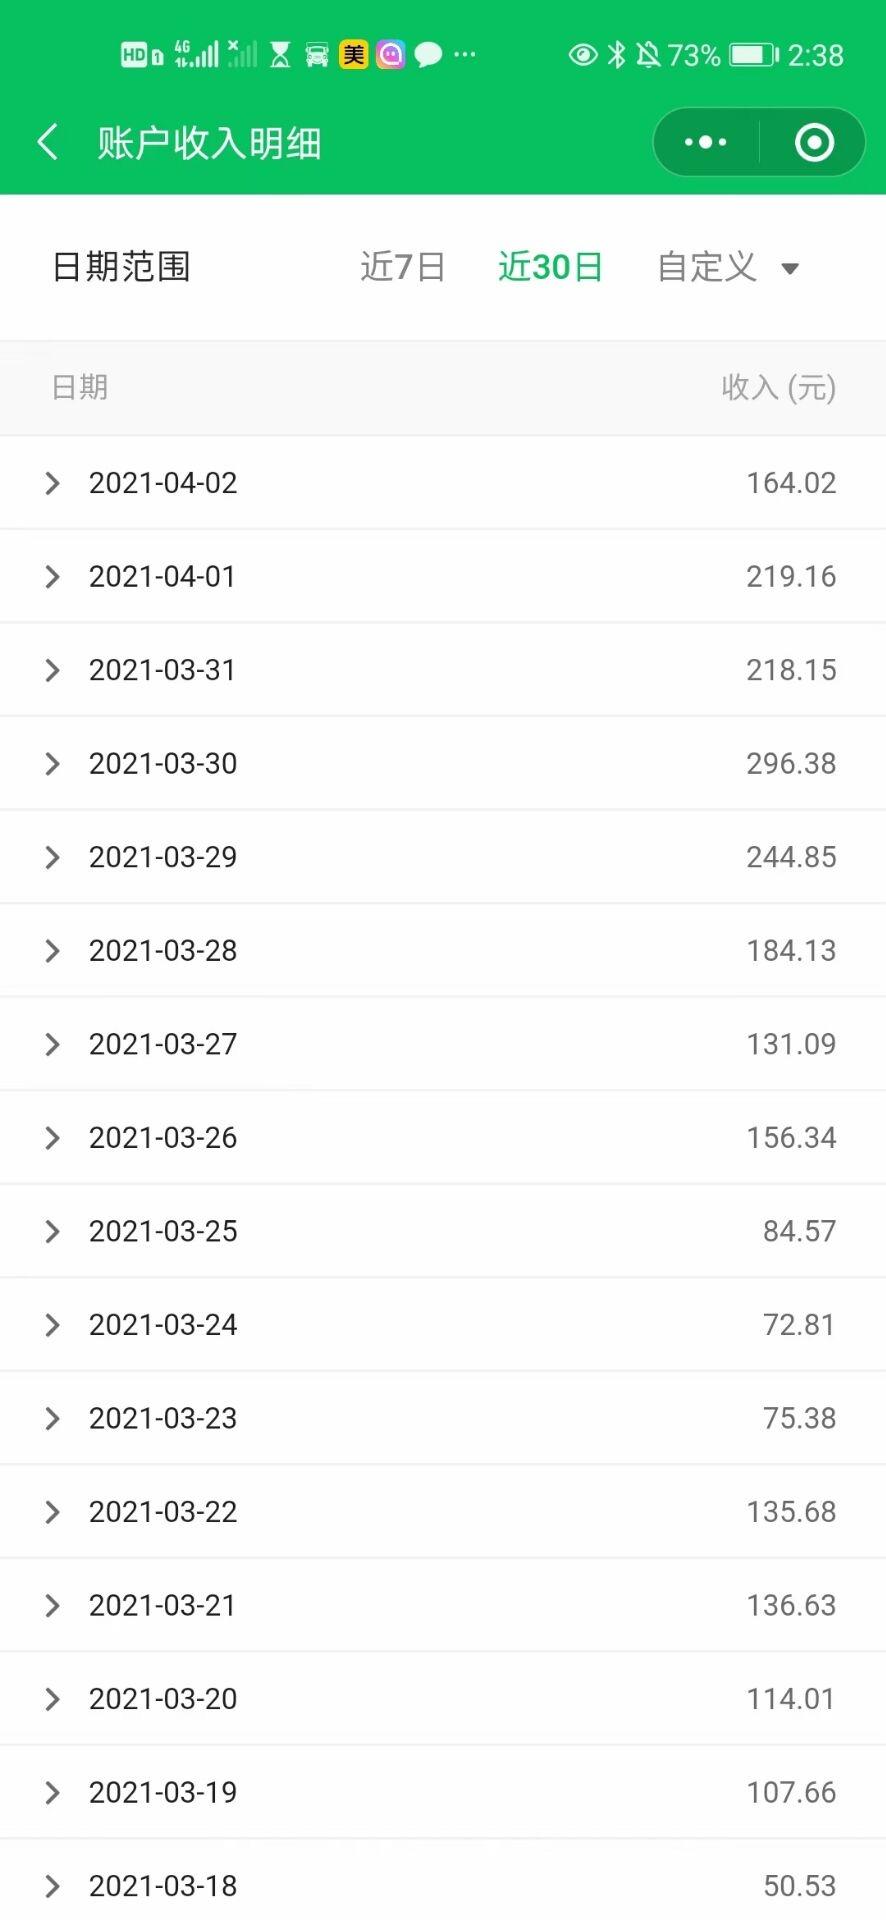Expand the 2021-03-25 entry chevron
Screen dimensions: 886x1920
point(52,1232)
